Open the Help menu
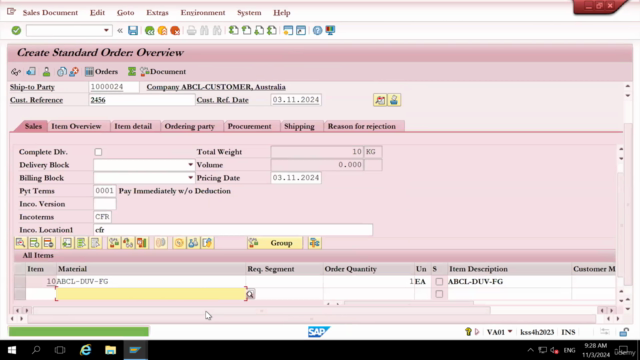This screenshot has width=640, height=360. pyautogui.click(x=282, y=13)
